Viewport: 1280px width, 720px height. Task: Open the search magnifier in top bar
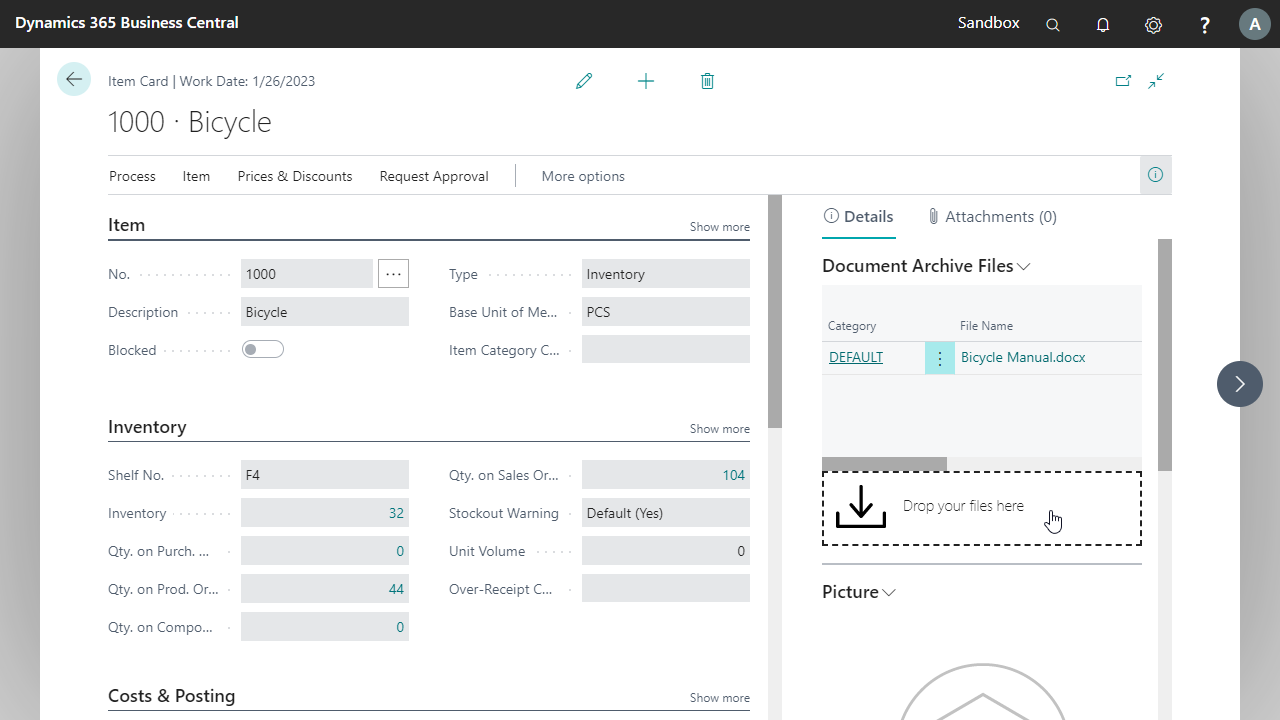pyautogui.click(x=1053, y=25)
